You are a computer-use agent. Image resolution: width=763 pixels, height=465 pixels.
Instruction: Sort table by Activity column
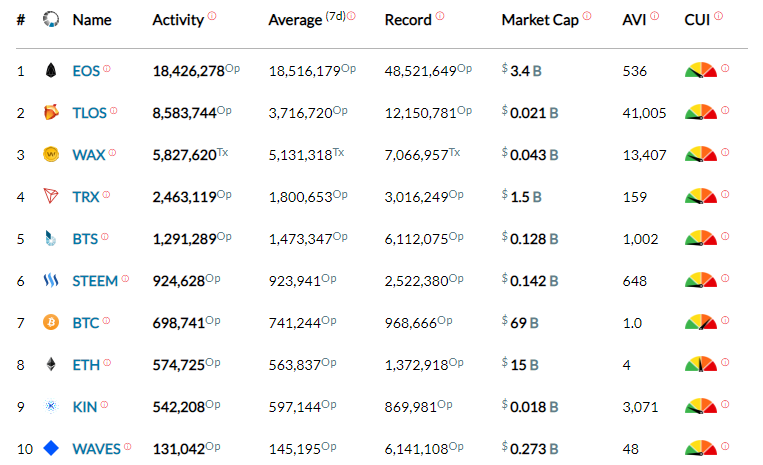pos(178,20)
